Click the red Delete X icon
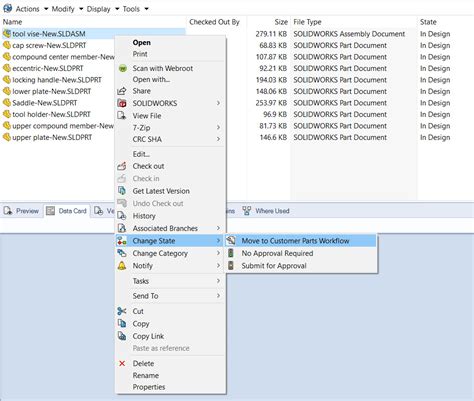This screenshot has height=401, width=474. click(122, 363)
